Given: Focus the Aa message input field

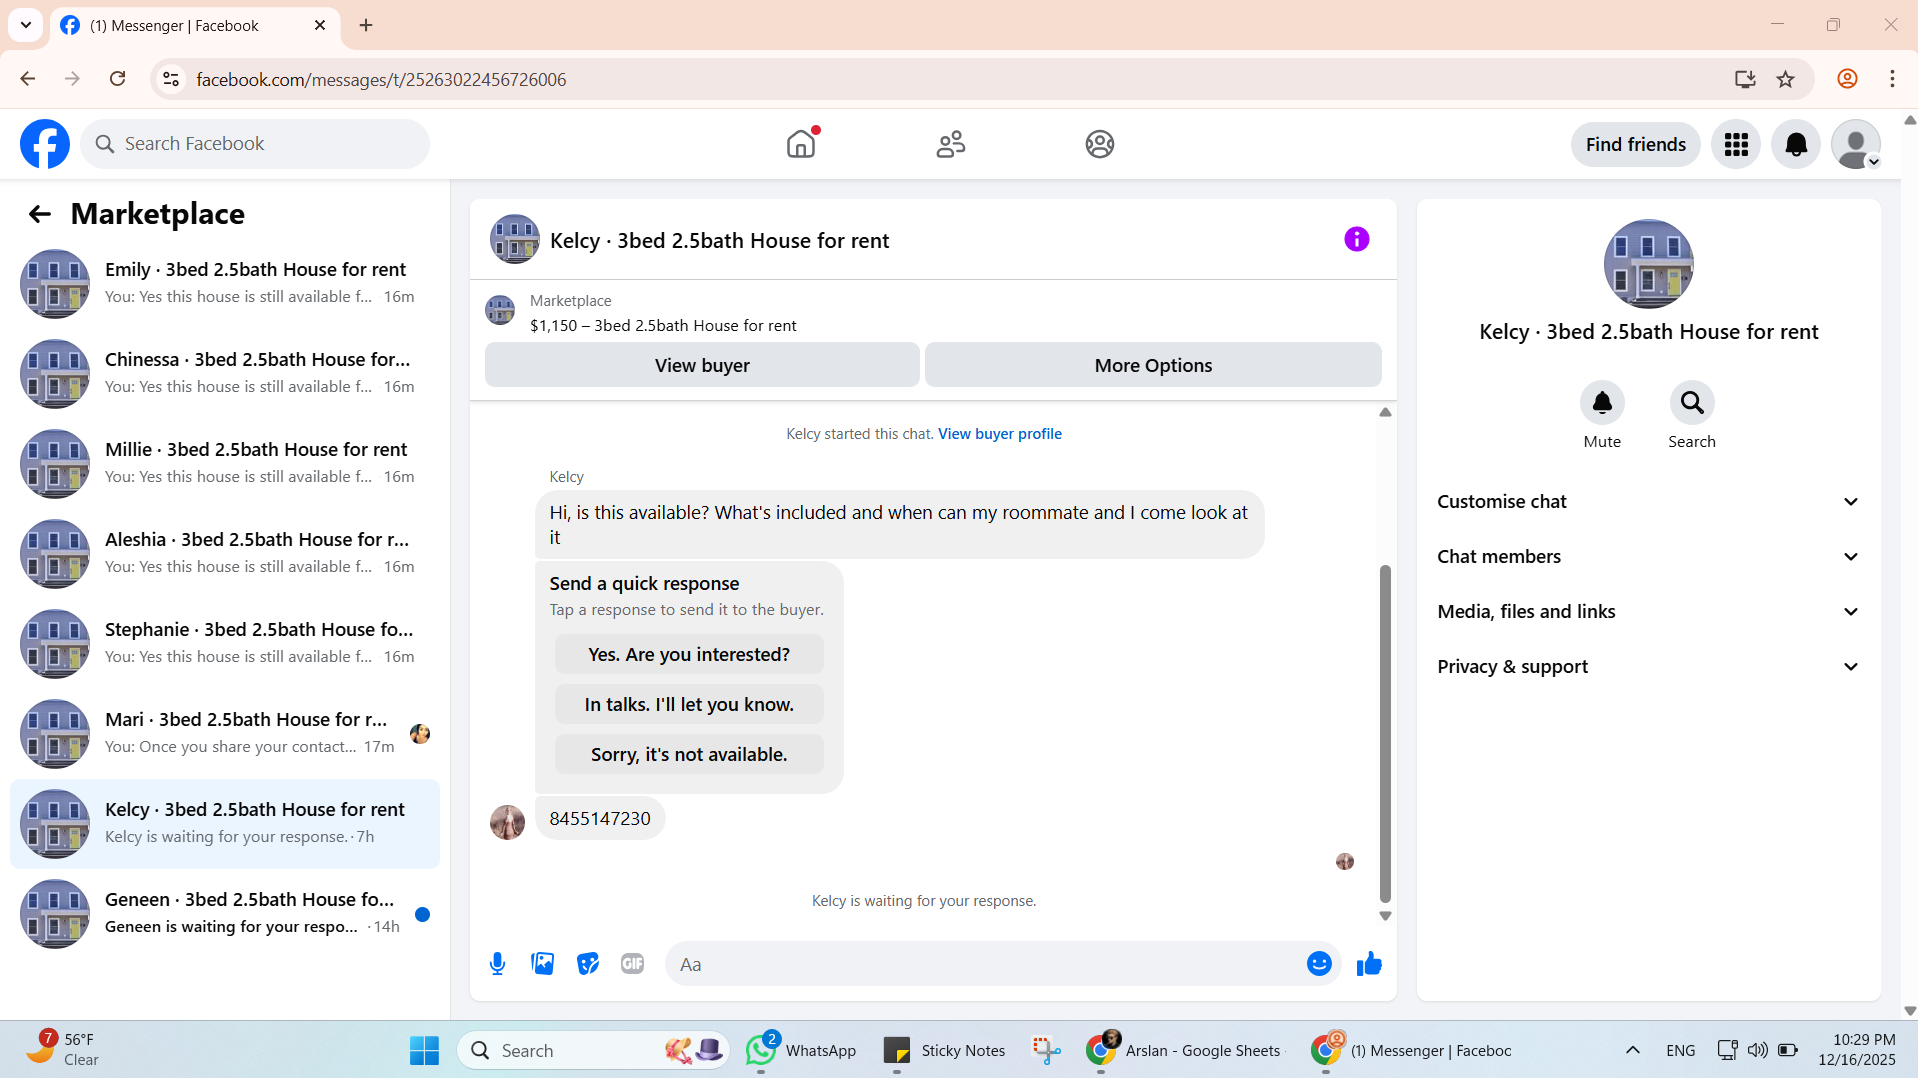Looking at the screenshot, I should (985, 964).
